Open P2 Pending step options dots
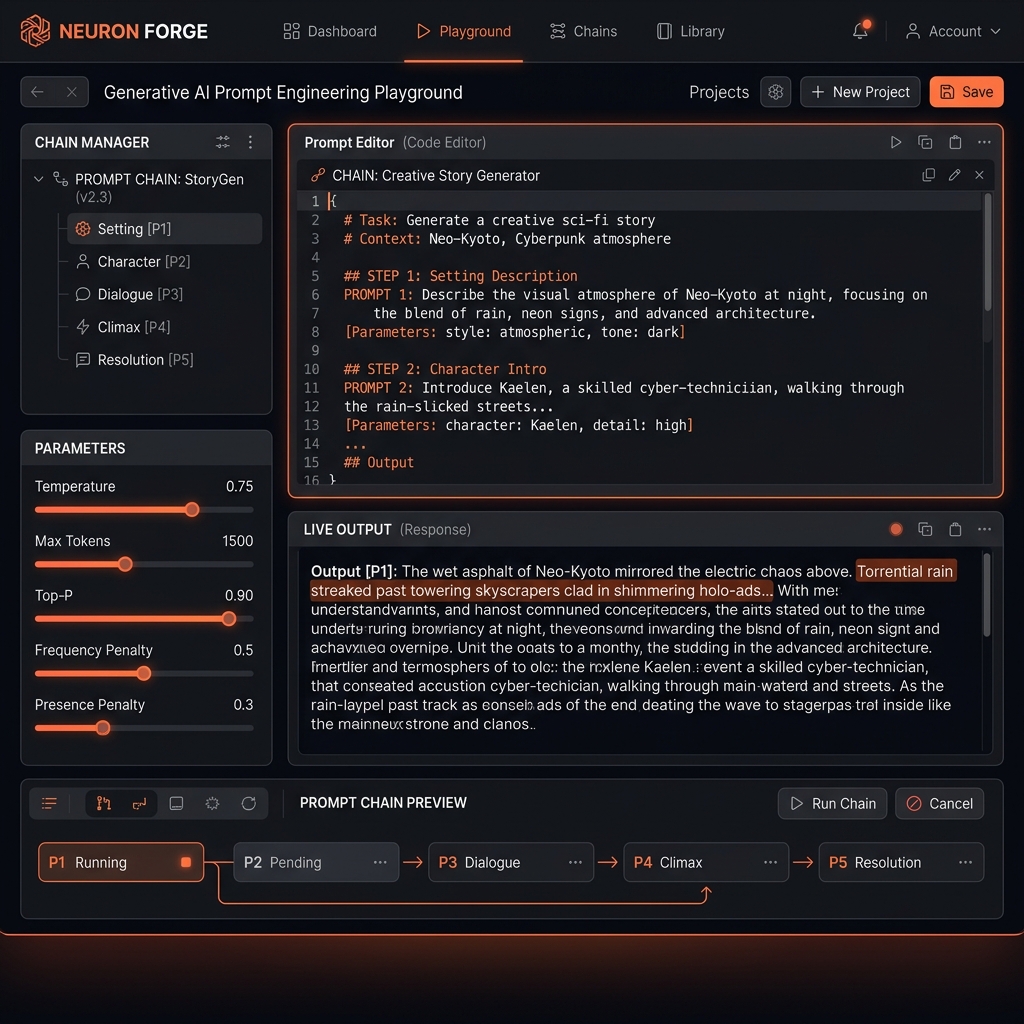The width and height of the screenshot is (1024, 1024). click(x=380, y=862)
